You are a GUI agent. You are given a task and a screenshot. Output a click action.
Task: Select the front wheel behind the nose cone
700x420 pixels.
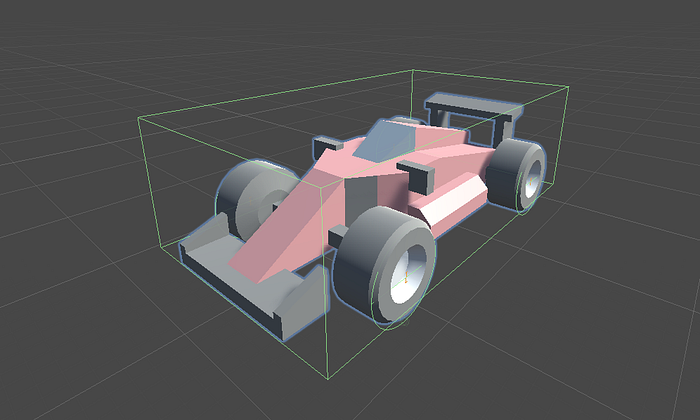[x=255, y=199]
